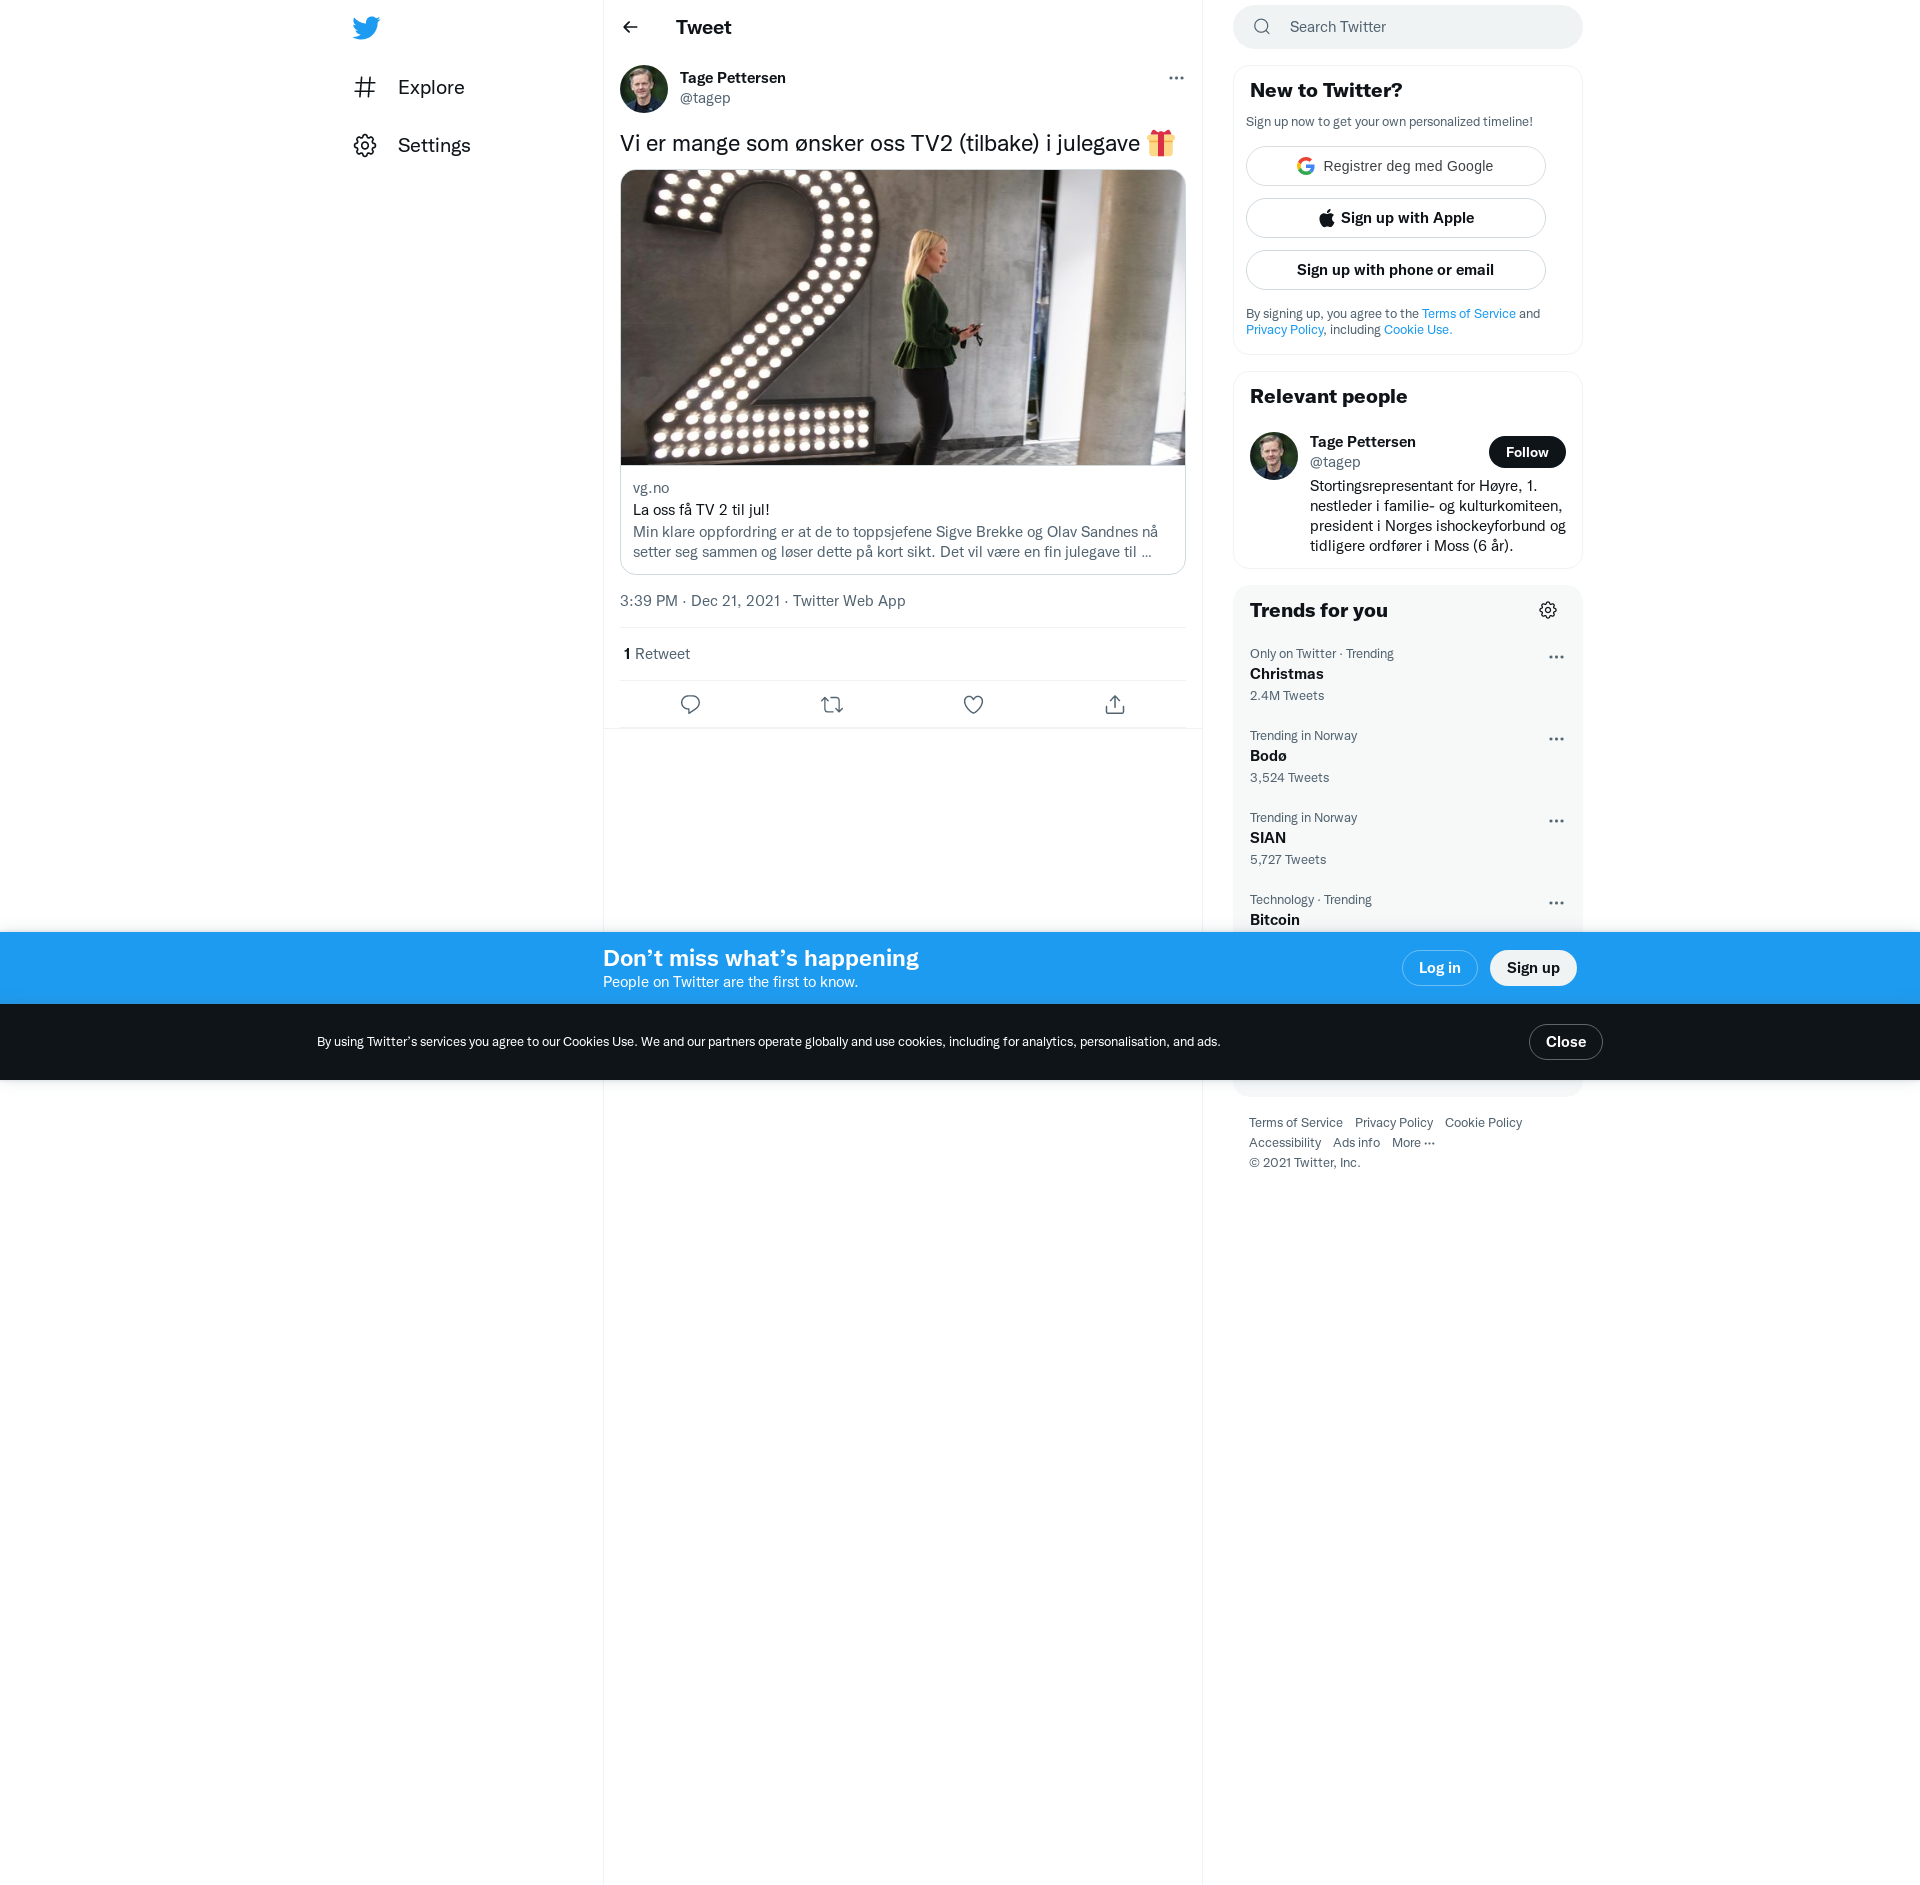Open more options for the Bitcoin trend
The image size is (1920, 1885).
pyautogui.click(x=1556, y=903)
